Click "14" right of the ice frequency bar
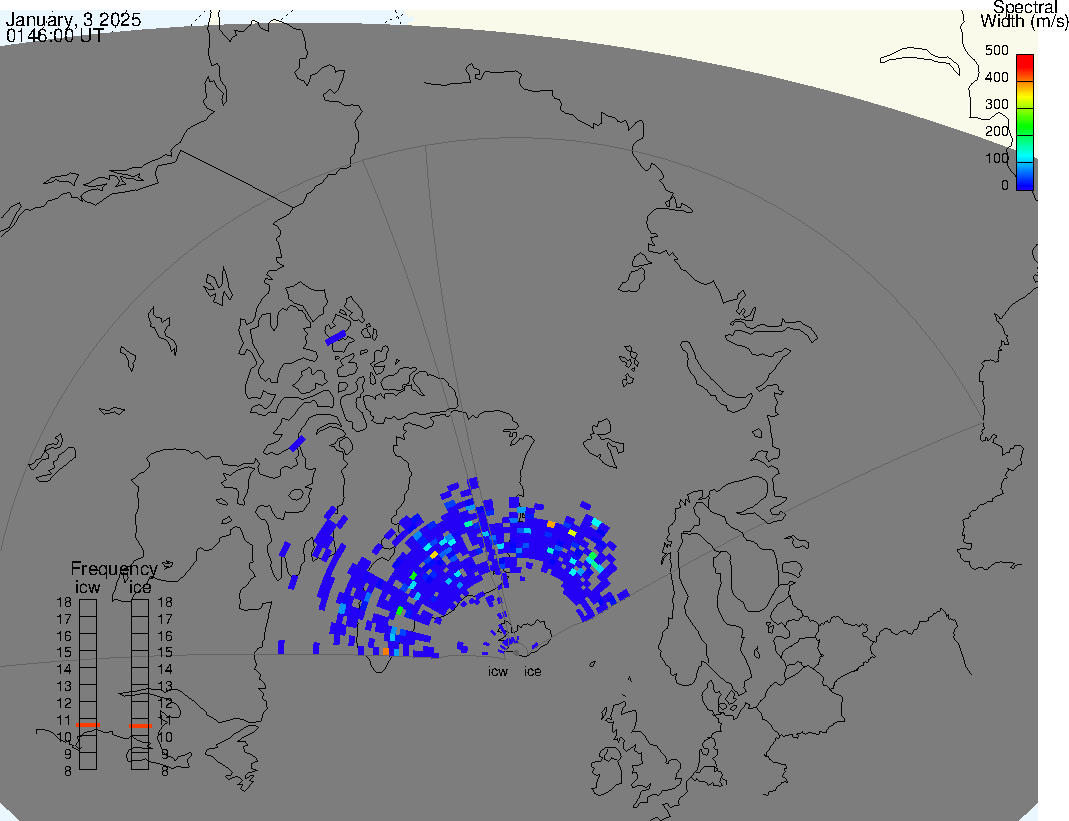Screen dimensions: 1069x821 165,670
